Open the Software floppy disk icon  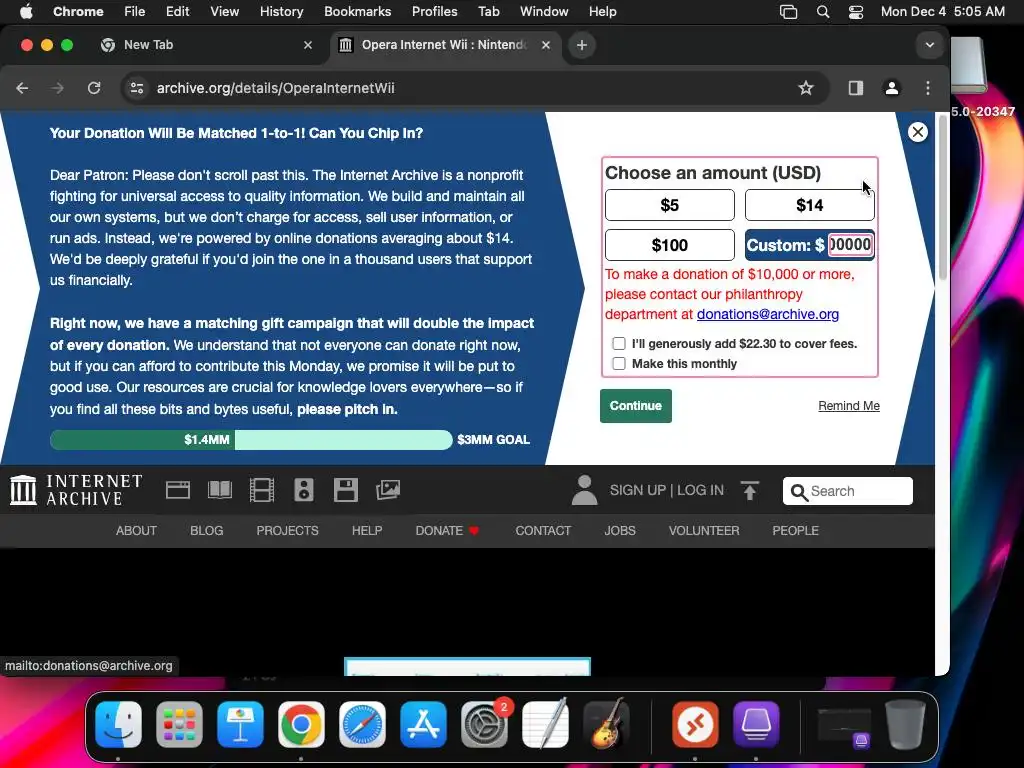point(345,490)
